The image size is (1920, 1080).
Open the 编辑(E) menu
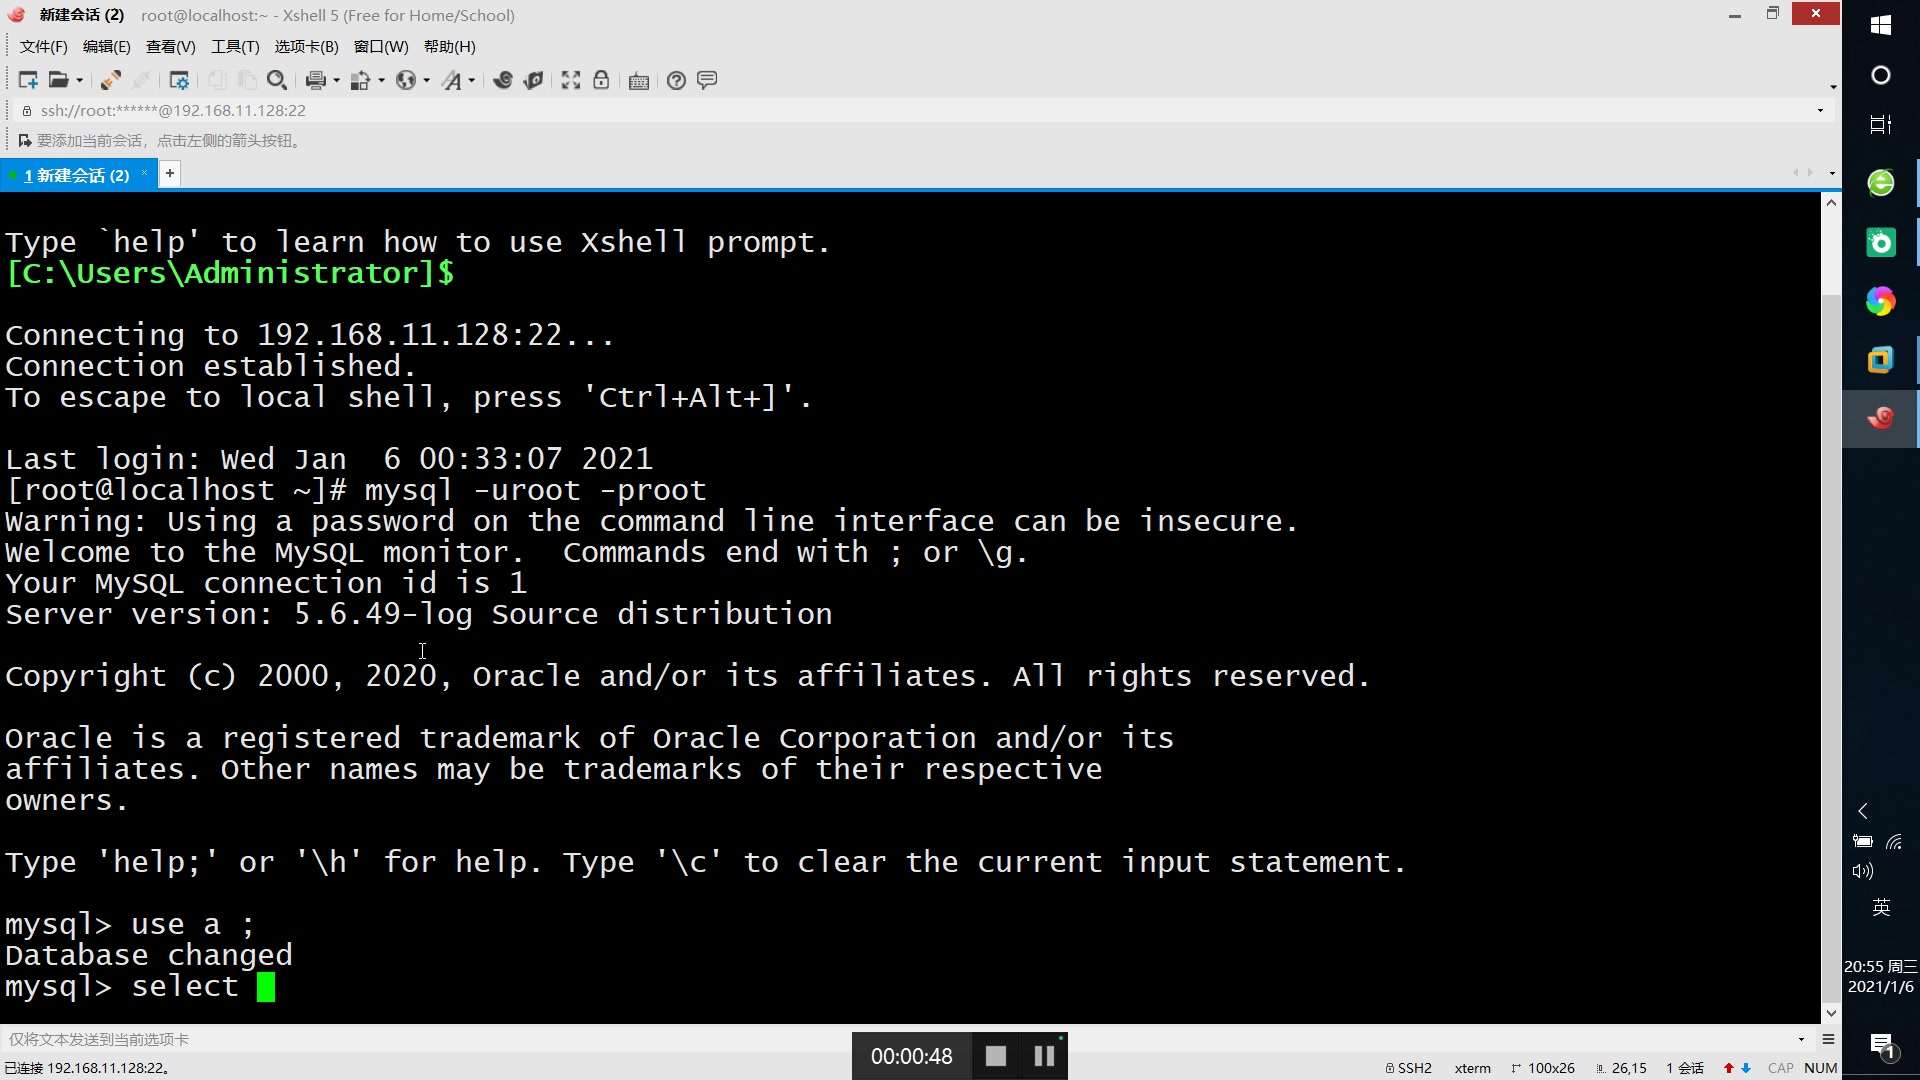point(107,47)
